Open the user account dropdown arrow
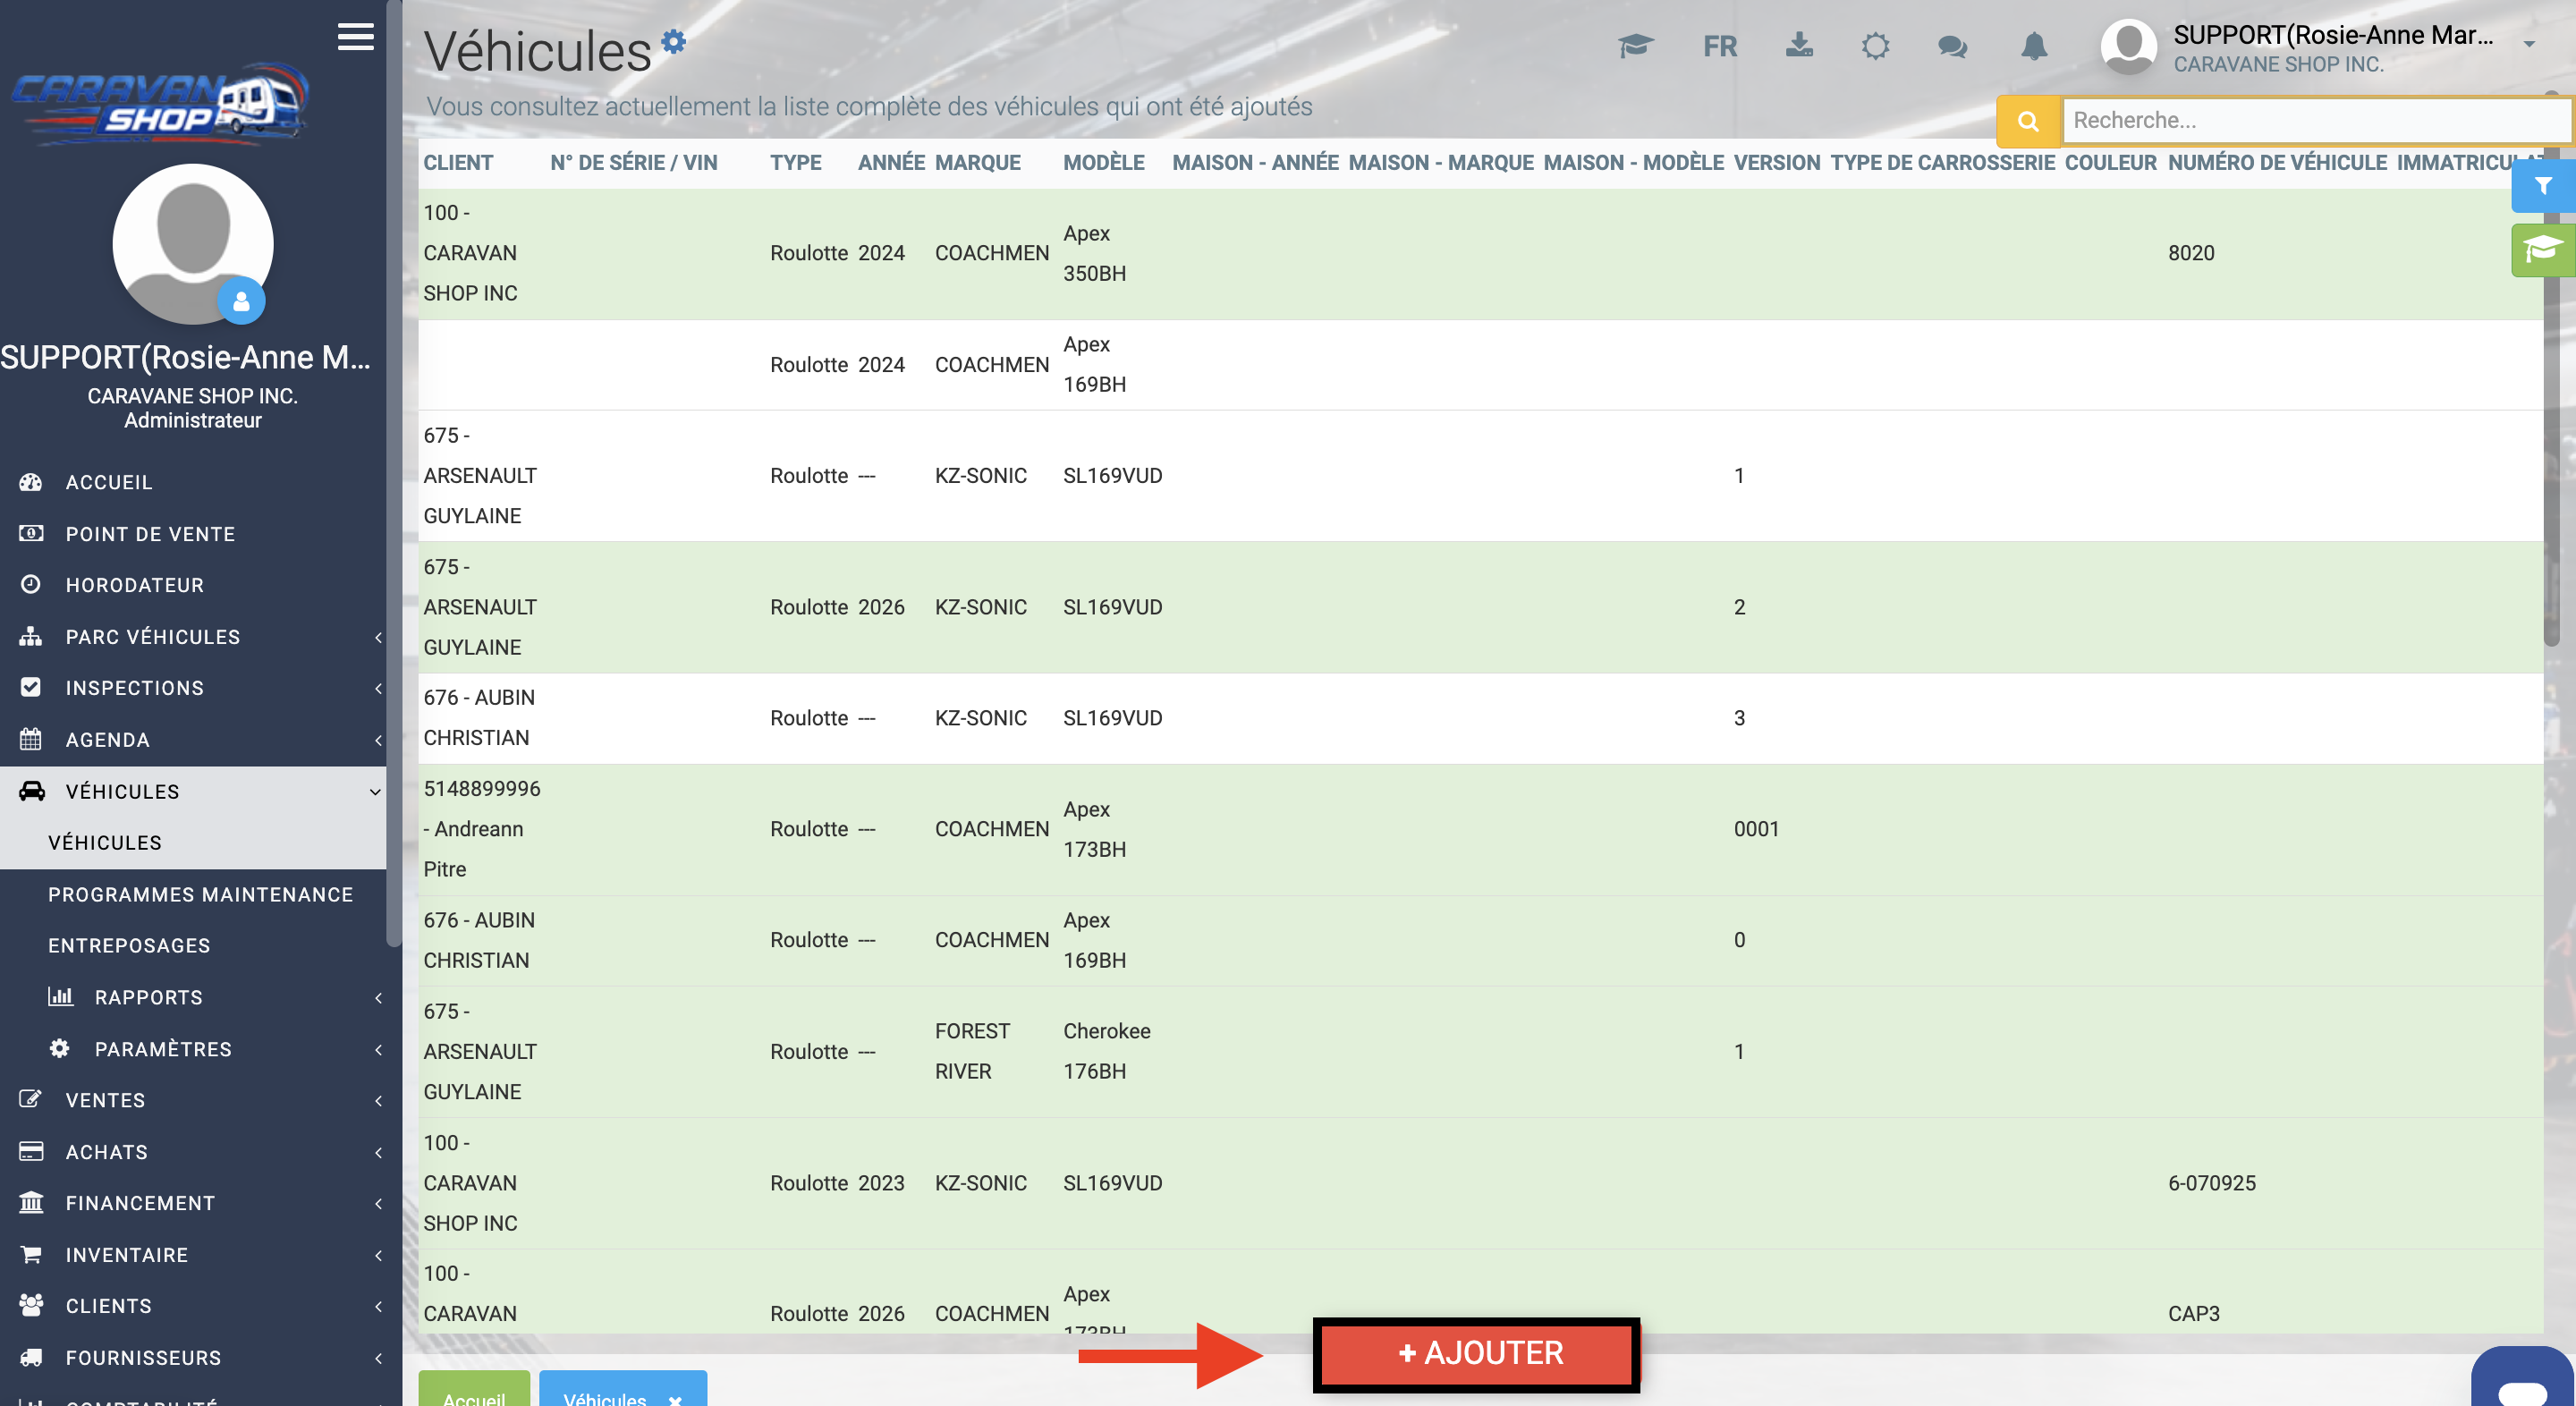2576x1406 pixels. [x=2529, y=44]
